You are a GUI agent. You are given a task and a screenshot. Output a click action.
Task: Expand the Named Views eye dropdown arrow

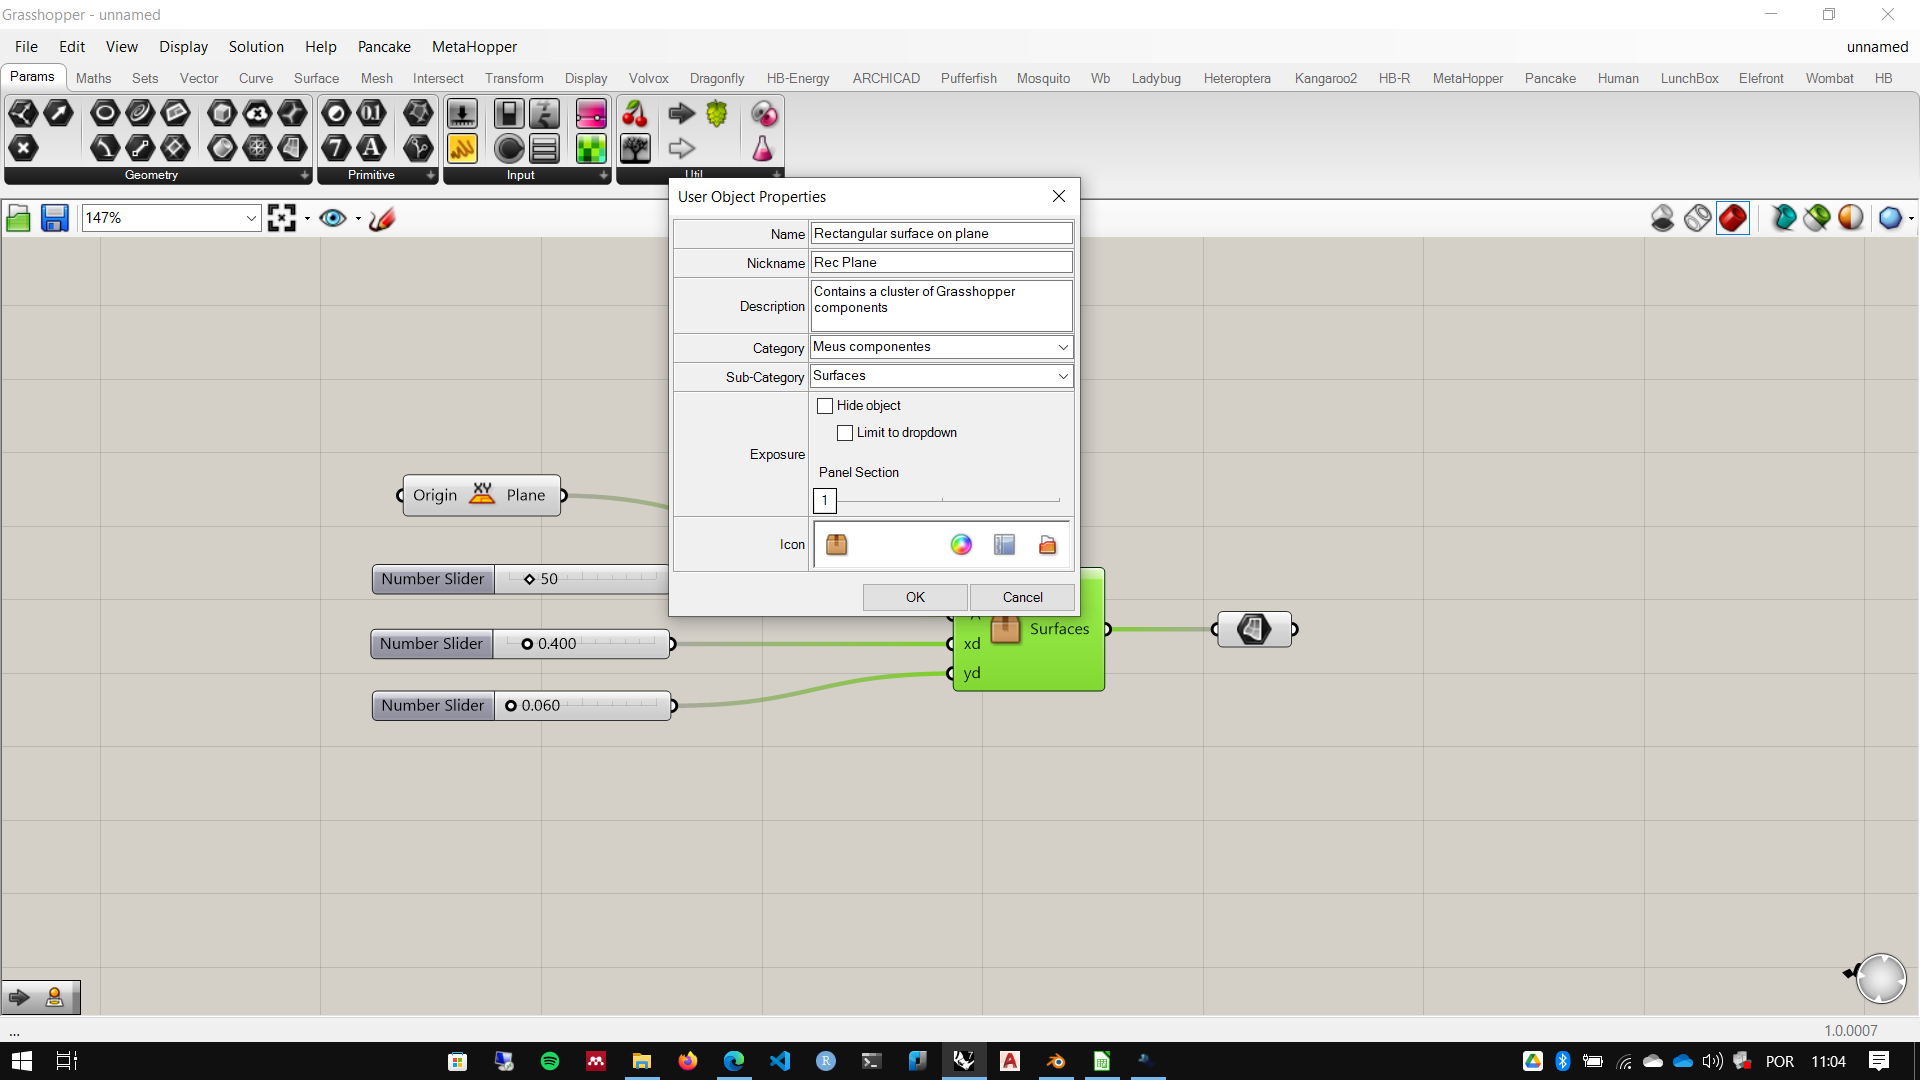[358, 218]
